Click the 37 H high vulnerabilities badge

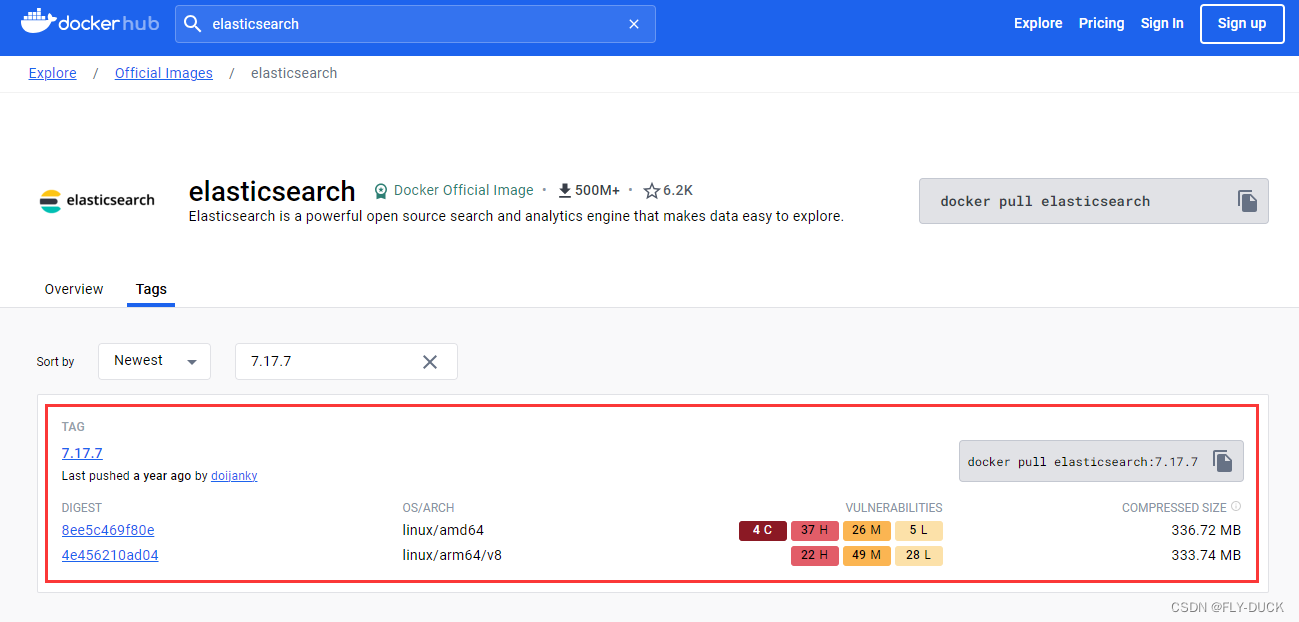(815, 530)
